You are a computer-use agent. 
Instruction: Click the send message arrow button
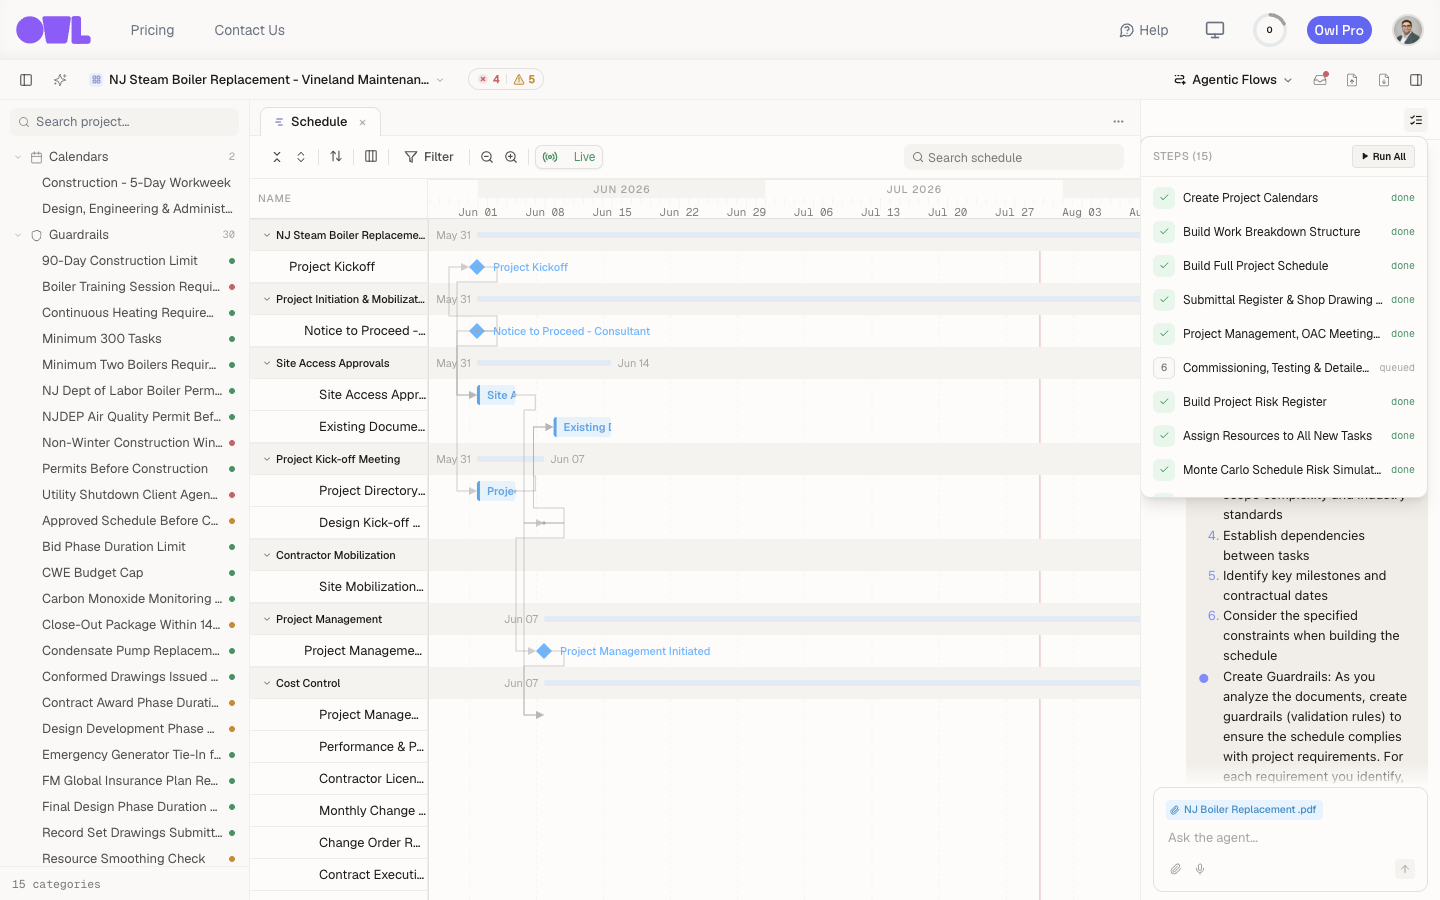click(1405, 869)
